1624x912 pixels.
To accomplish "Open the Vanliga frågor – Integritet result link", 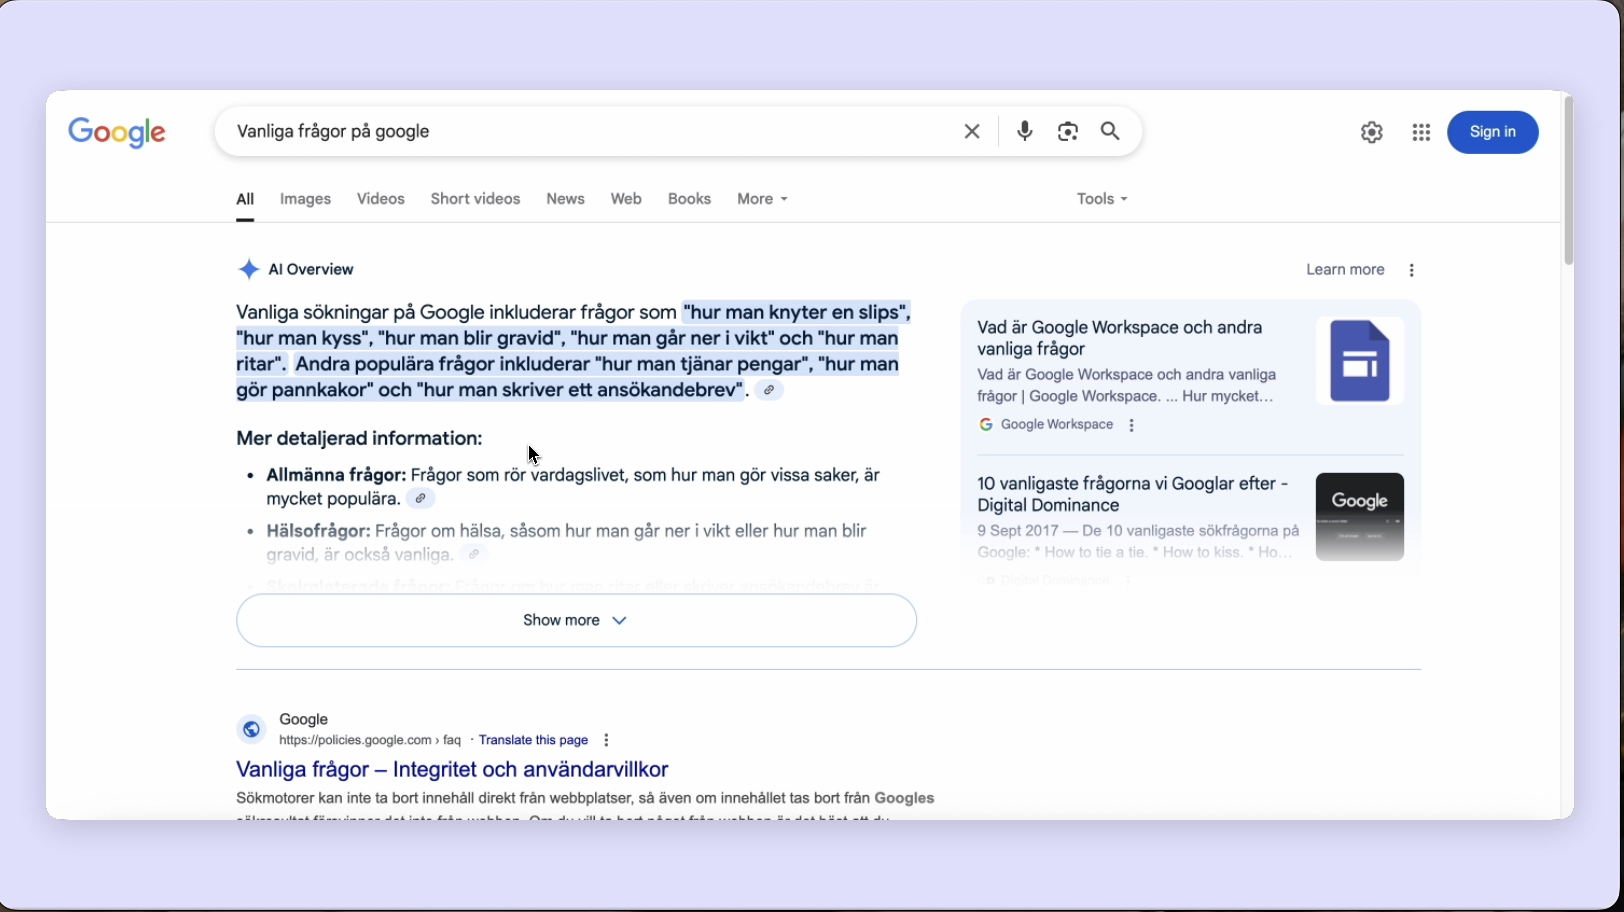I will point(450,770).
